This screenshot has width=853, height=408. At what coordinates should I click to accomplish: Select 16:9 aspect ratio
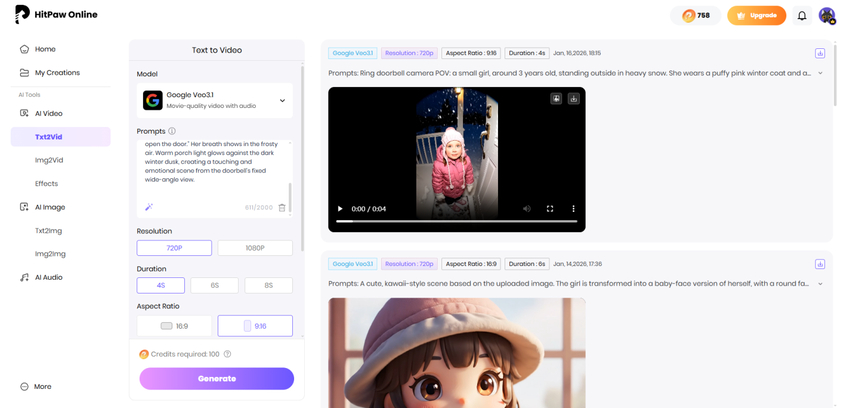(174, 326)
